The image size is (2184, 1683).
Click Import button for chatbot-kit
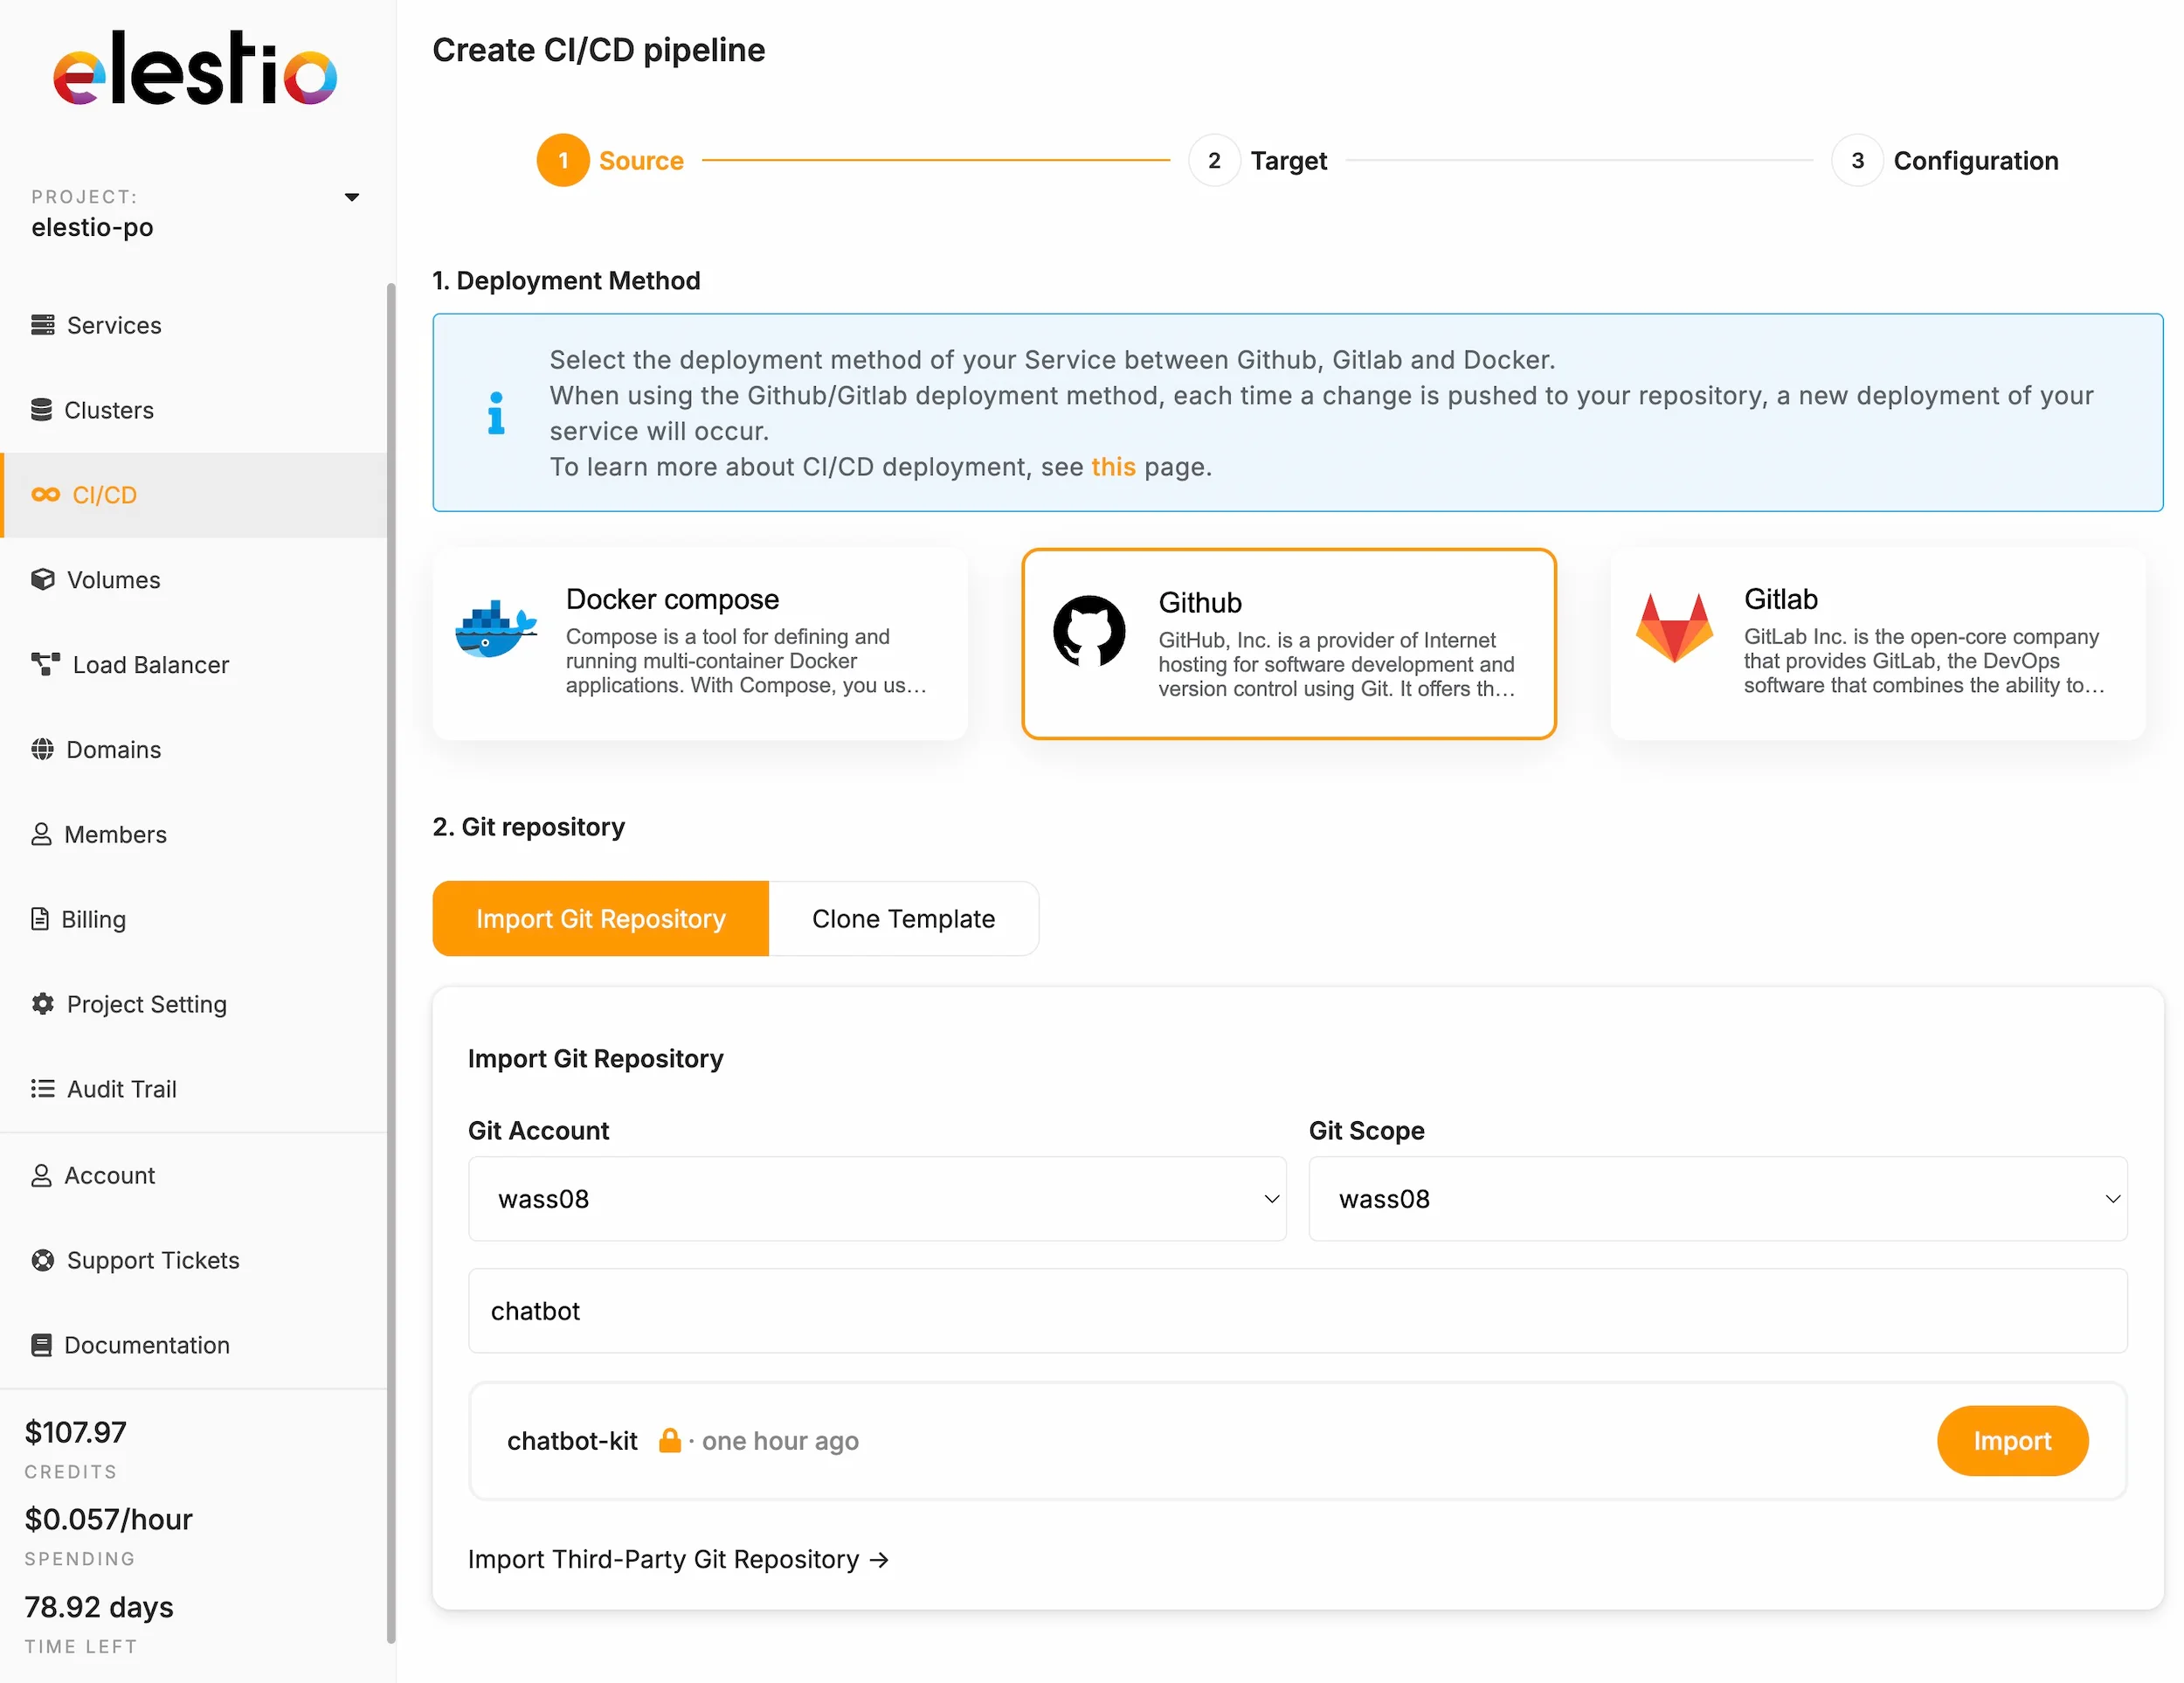[x=2011, y=1440]
